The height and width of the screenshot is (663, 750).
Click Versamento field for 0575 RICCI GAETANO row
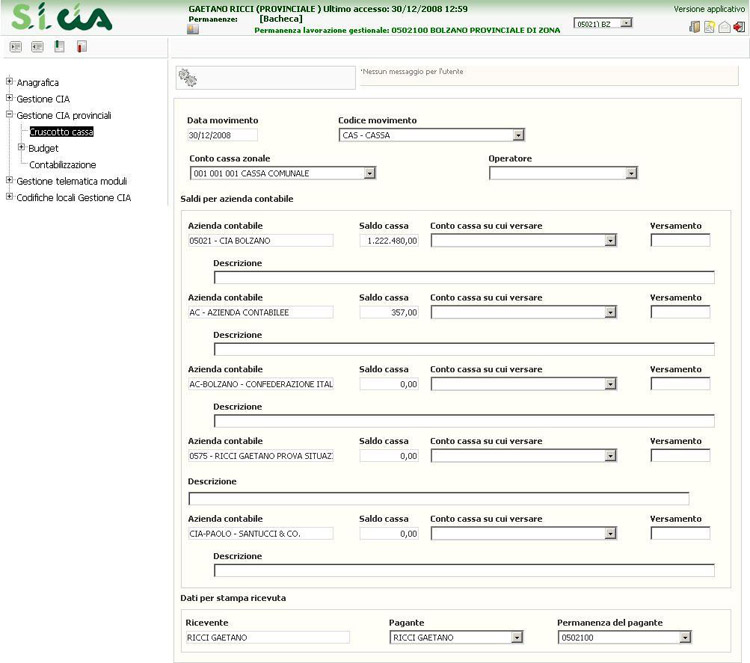[x=680, y=455]
